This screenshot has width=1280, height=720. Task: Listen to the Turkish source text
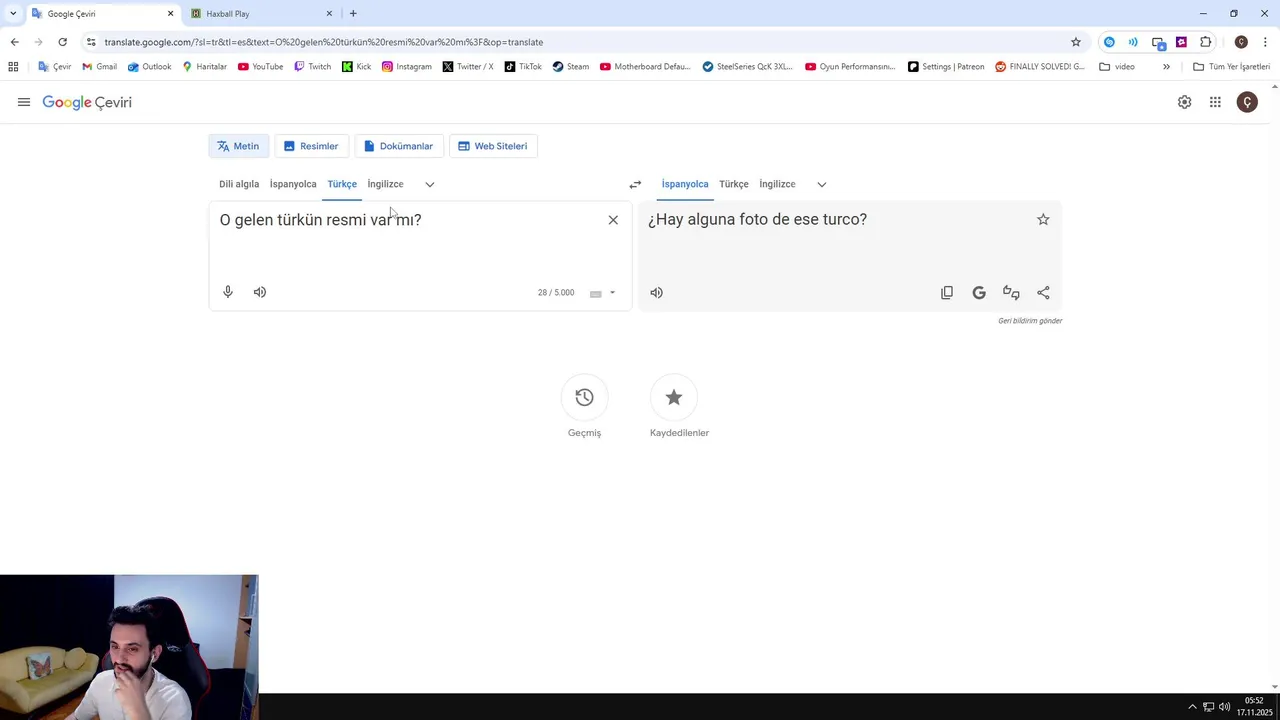click(x=260, y=292)
